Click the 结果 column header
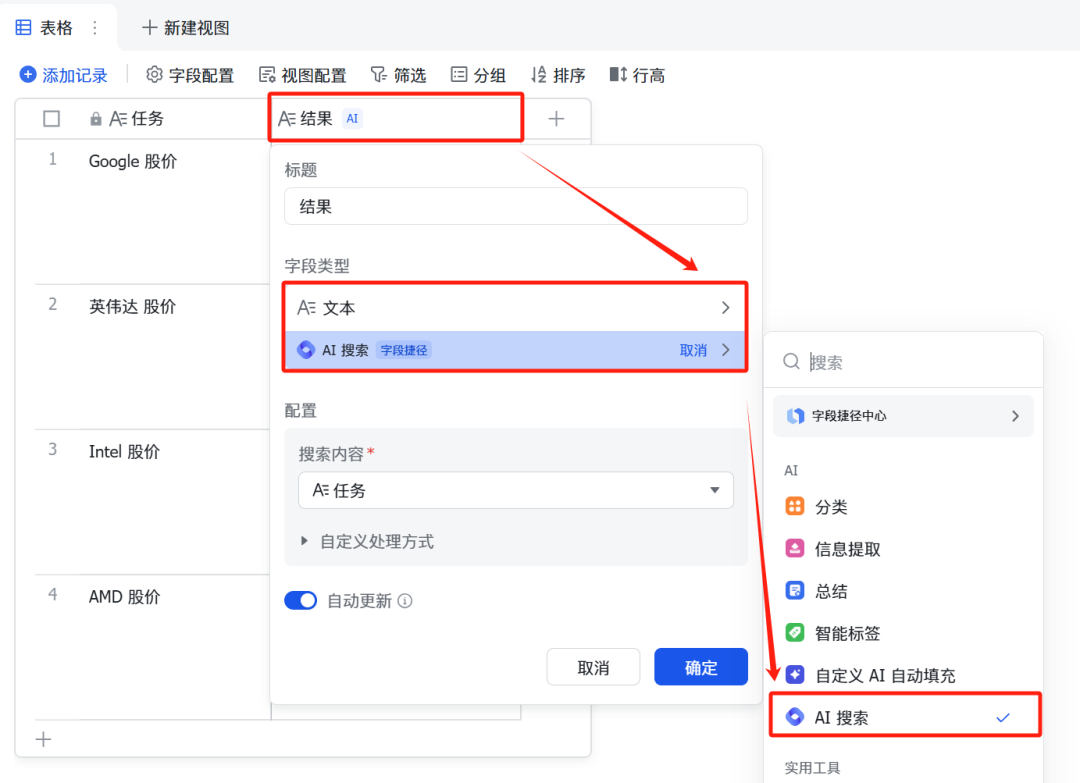Image resolution: width=1080 pixels, height=783 pixels. (396, 118)
